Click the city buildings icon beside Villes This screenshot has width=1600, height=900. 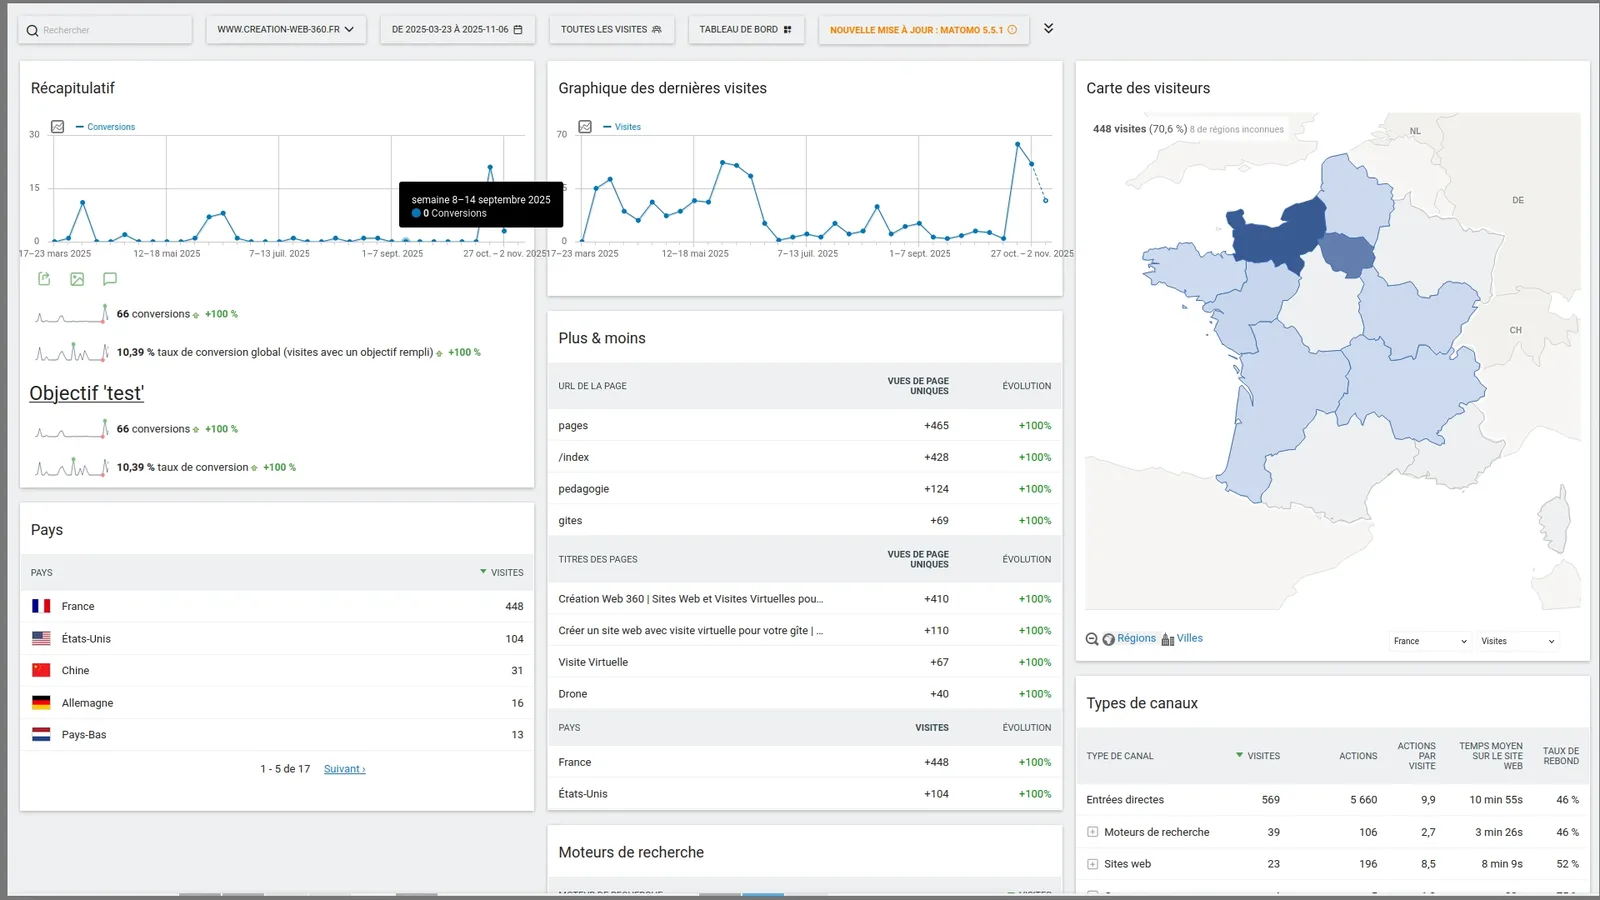point(1167,639)
